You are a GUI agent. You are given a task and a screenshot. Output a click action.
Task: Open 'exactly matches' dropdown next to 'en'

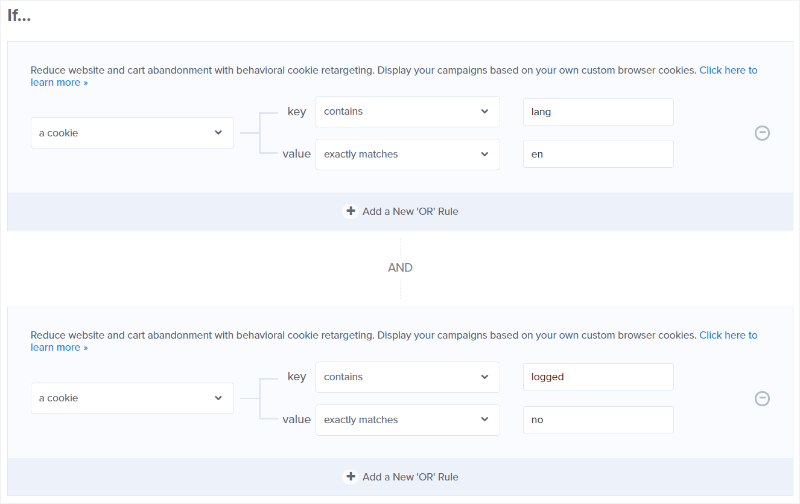(x=407, y=154)
